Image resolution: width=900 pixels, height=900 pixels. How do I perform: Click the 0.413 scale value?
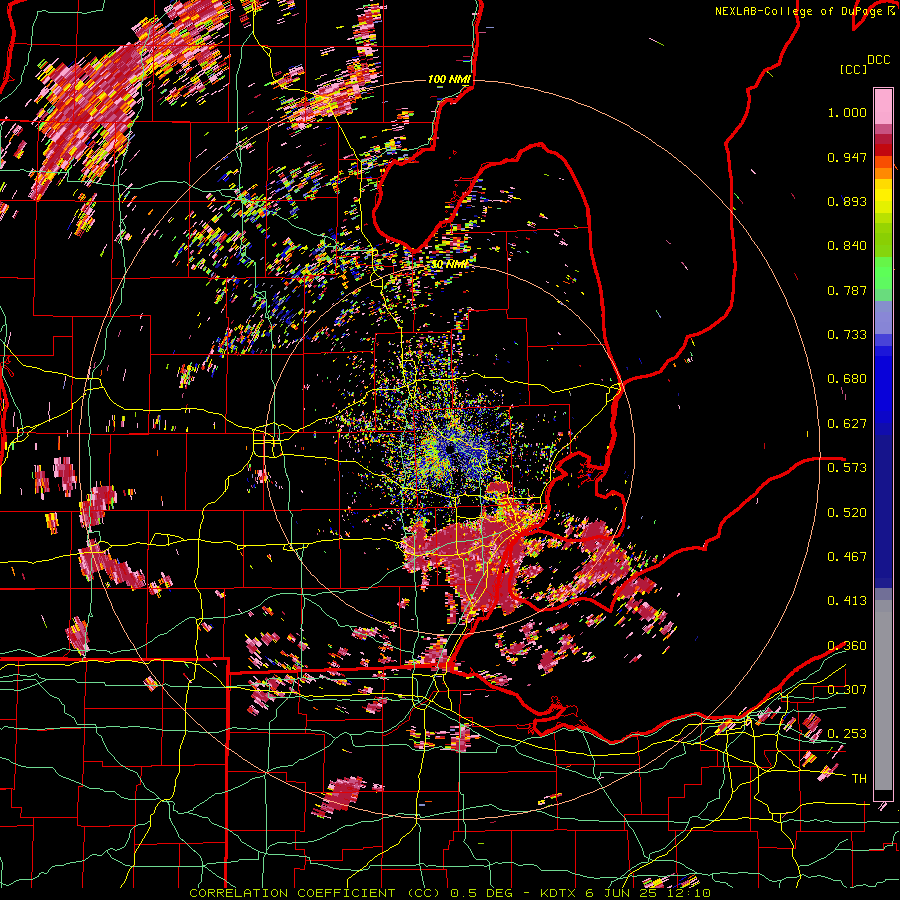click(847, 601)
